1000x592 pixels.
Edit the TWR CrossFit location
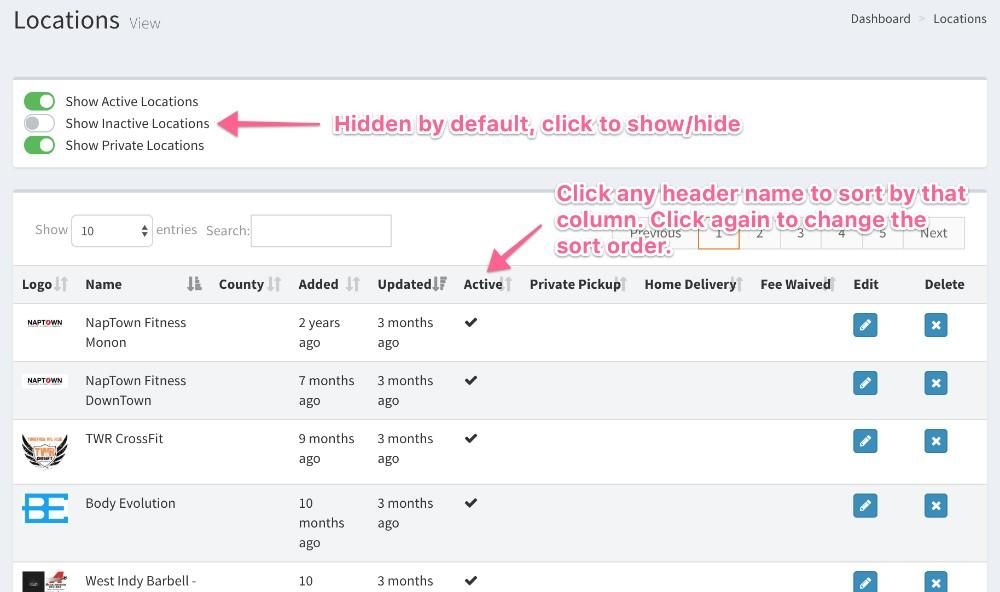click(865, 441)
